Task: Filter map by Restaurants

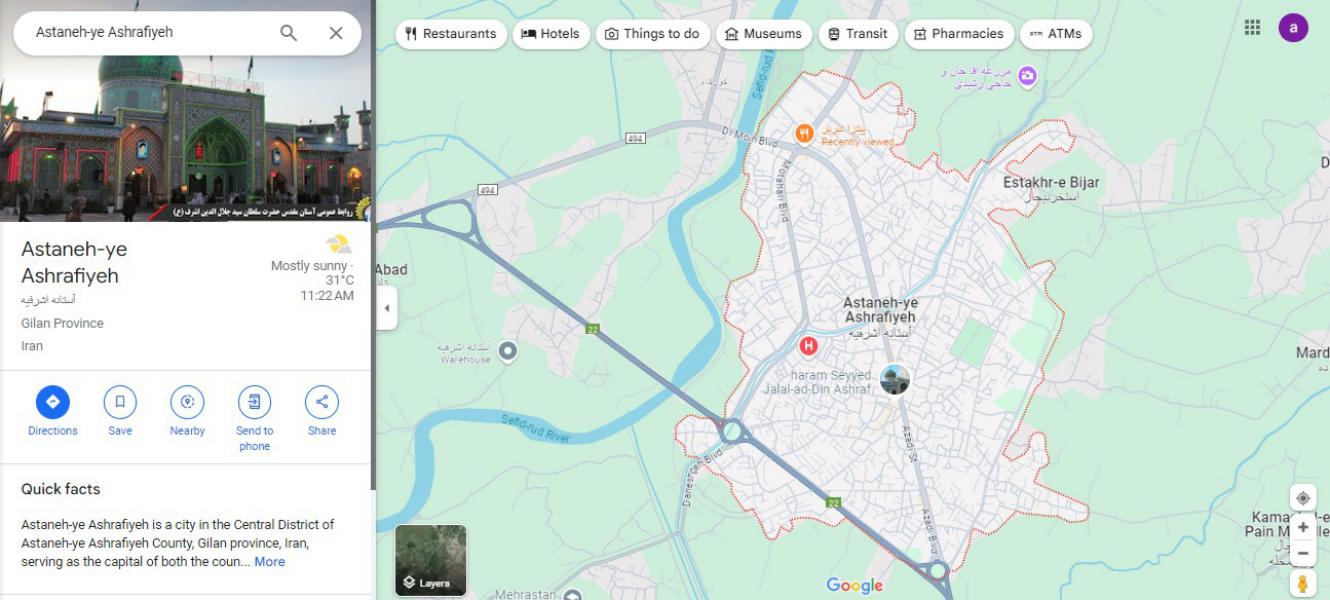Action: coord(450,34)
